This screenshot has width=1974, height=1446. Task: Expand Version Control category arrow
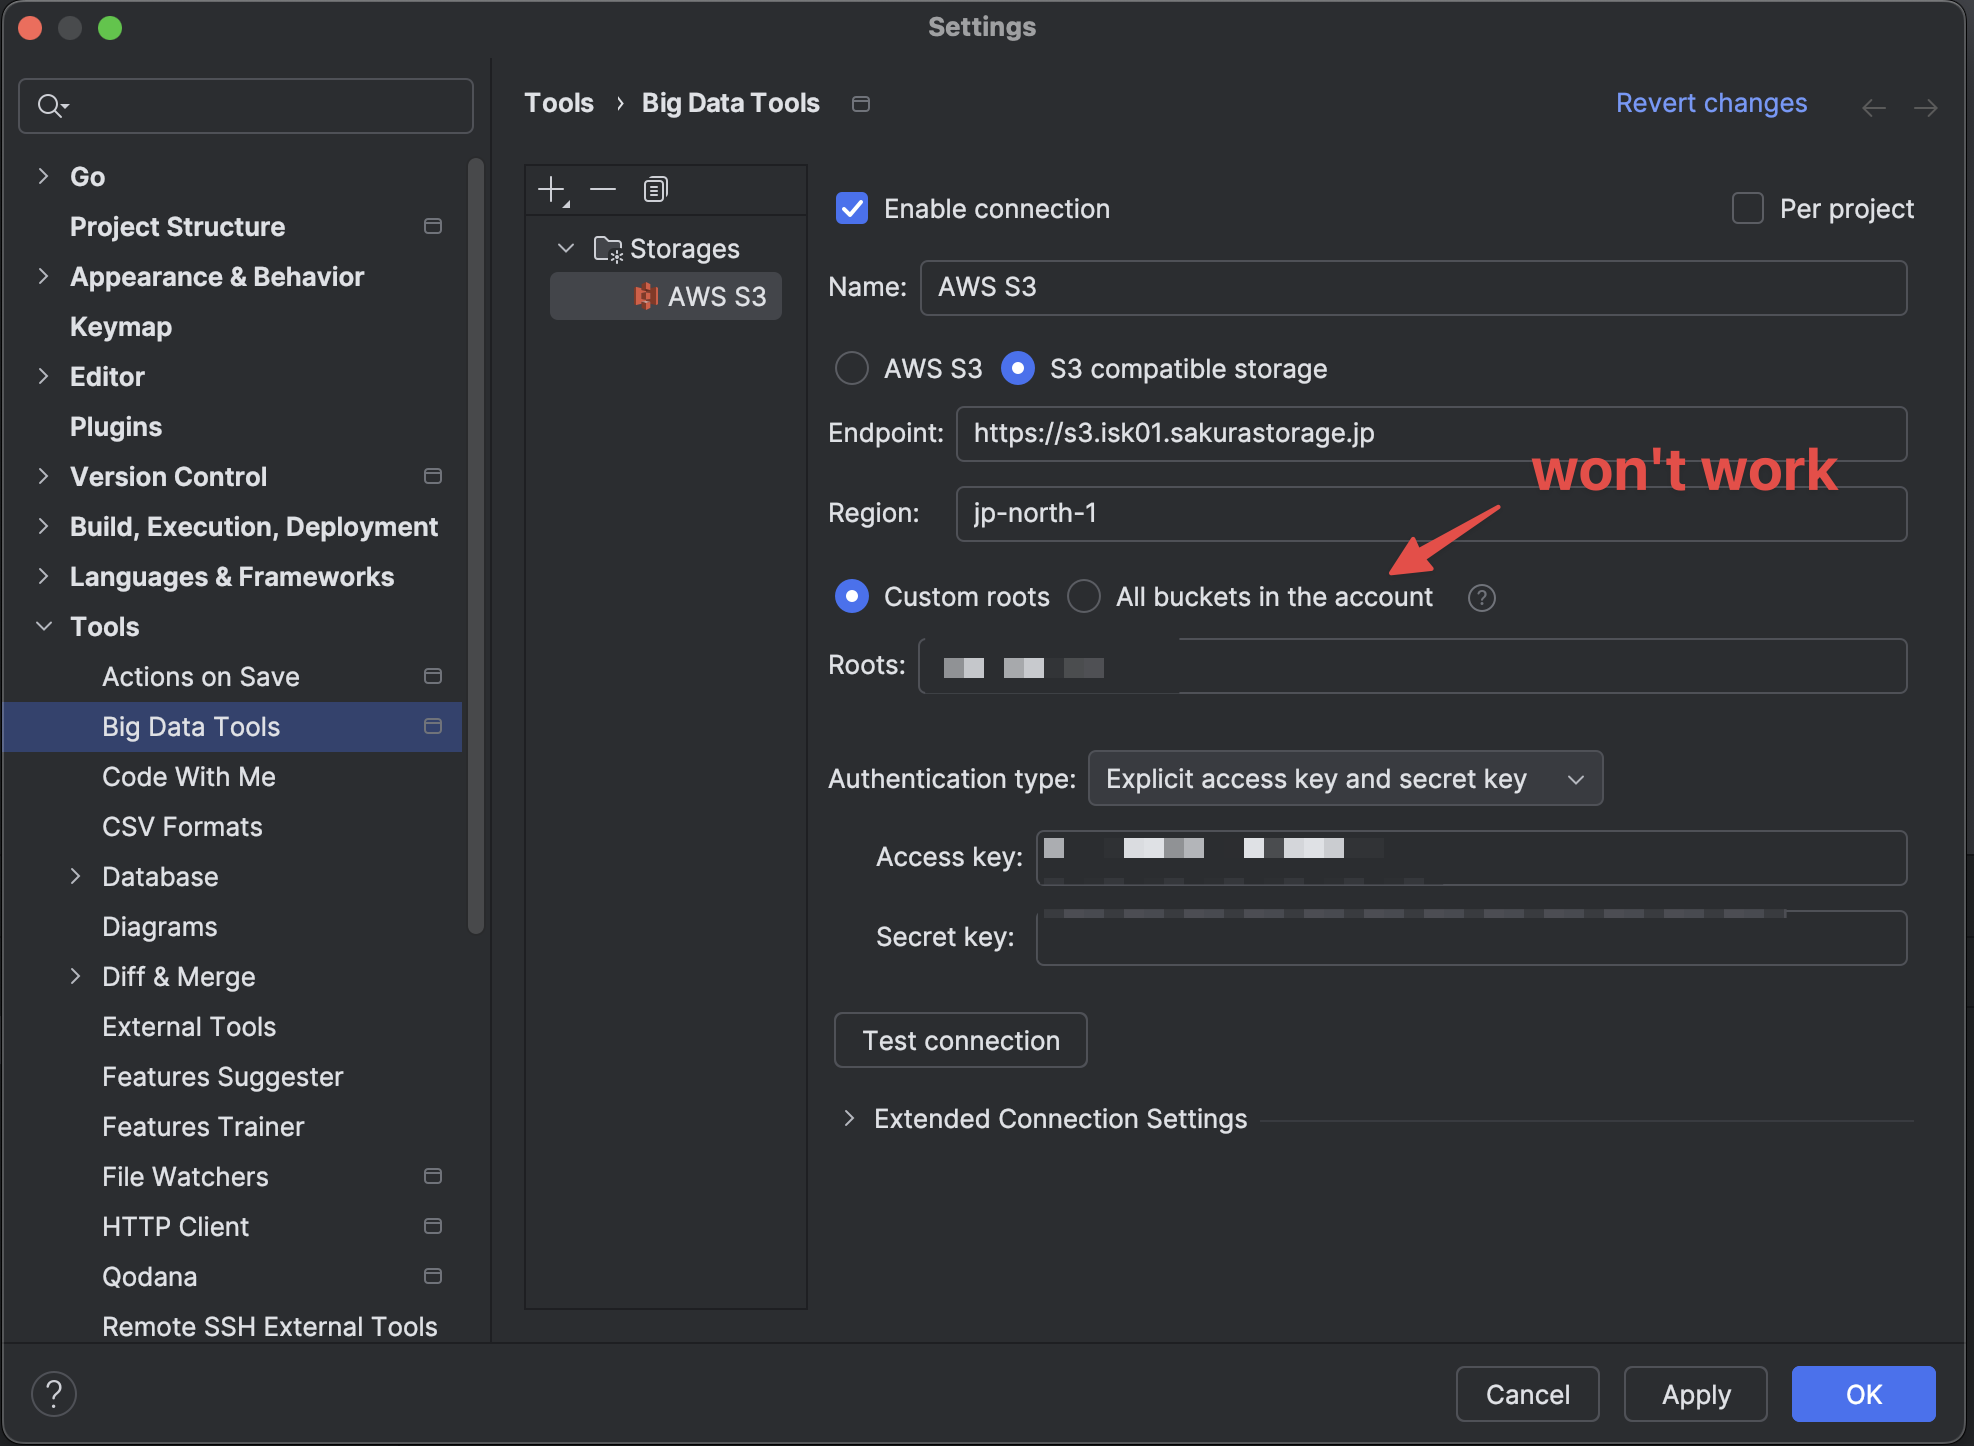[x=43, y=476]
